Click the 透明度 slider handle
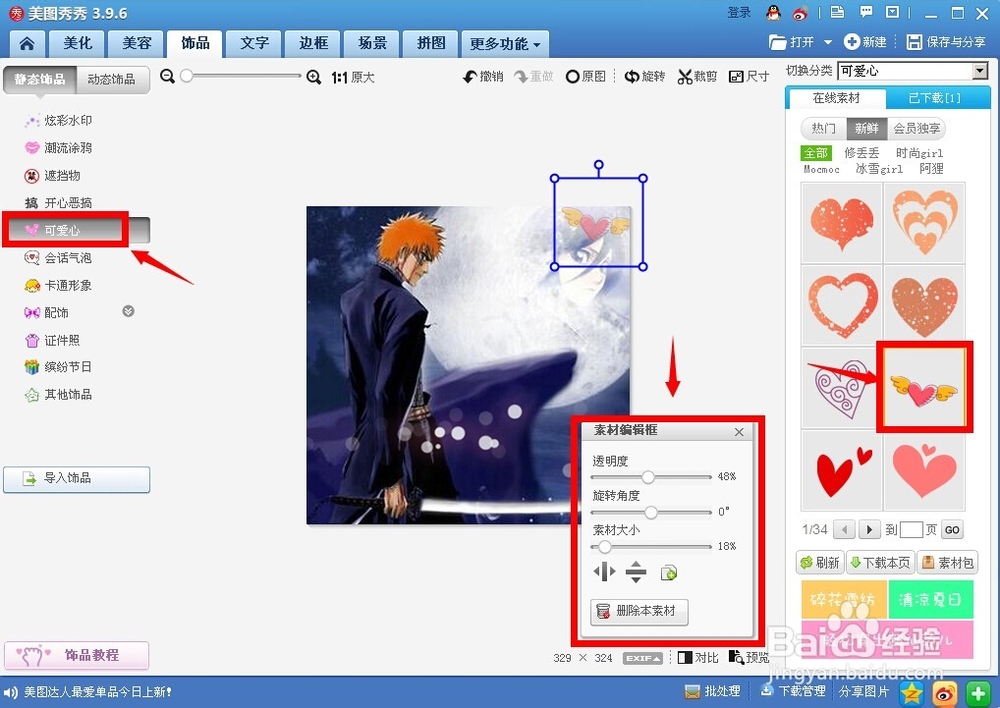 (x=648, y=476)
